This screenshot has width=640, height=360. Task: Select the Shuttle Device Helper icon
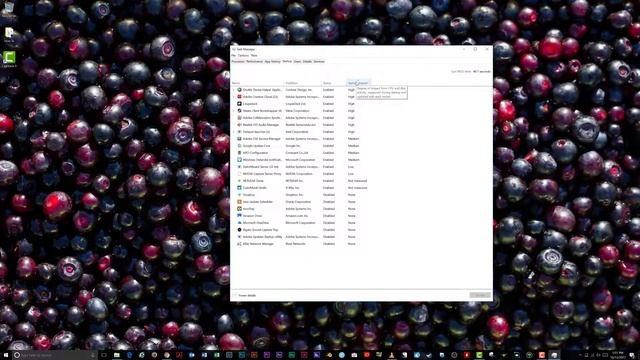[x=239, y=90]
